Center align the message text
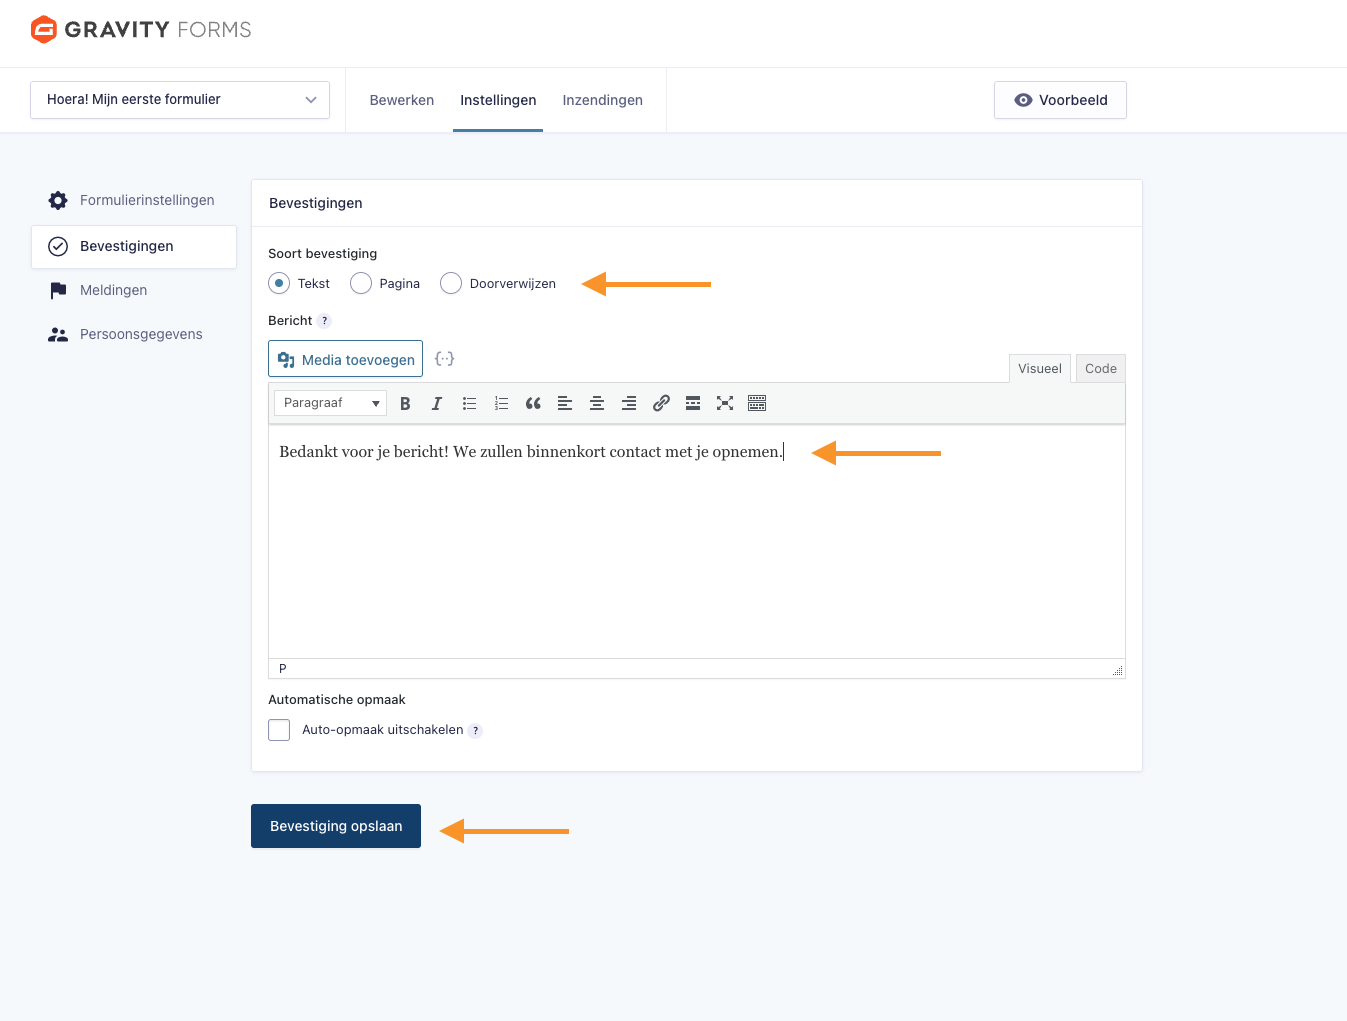The width and height of the screenshot is (1347, 1021). point(597,403)
